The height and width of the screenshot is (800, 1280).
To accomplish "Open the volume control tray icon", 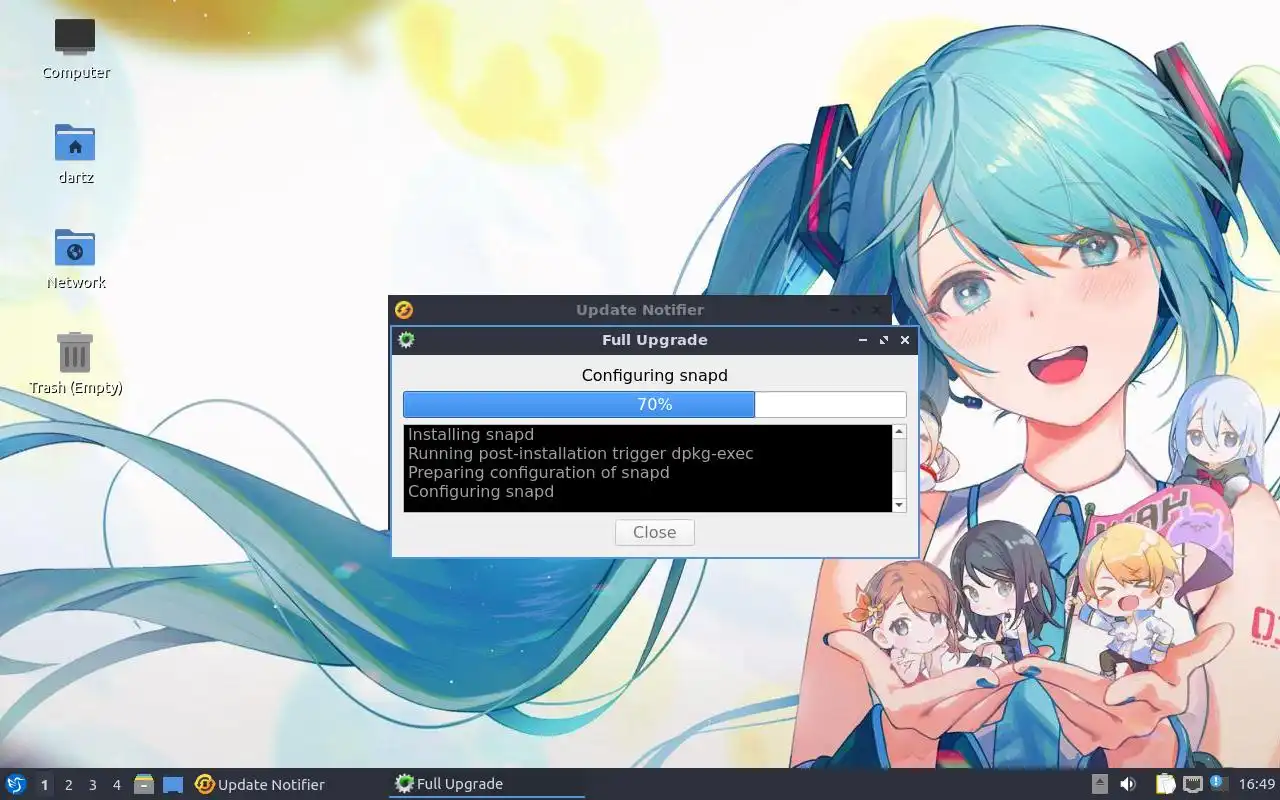I will coord(1128,784).
